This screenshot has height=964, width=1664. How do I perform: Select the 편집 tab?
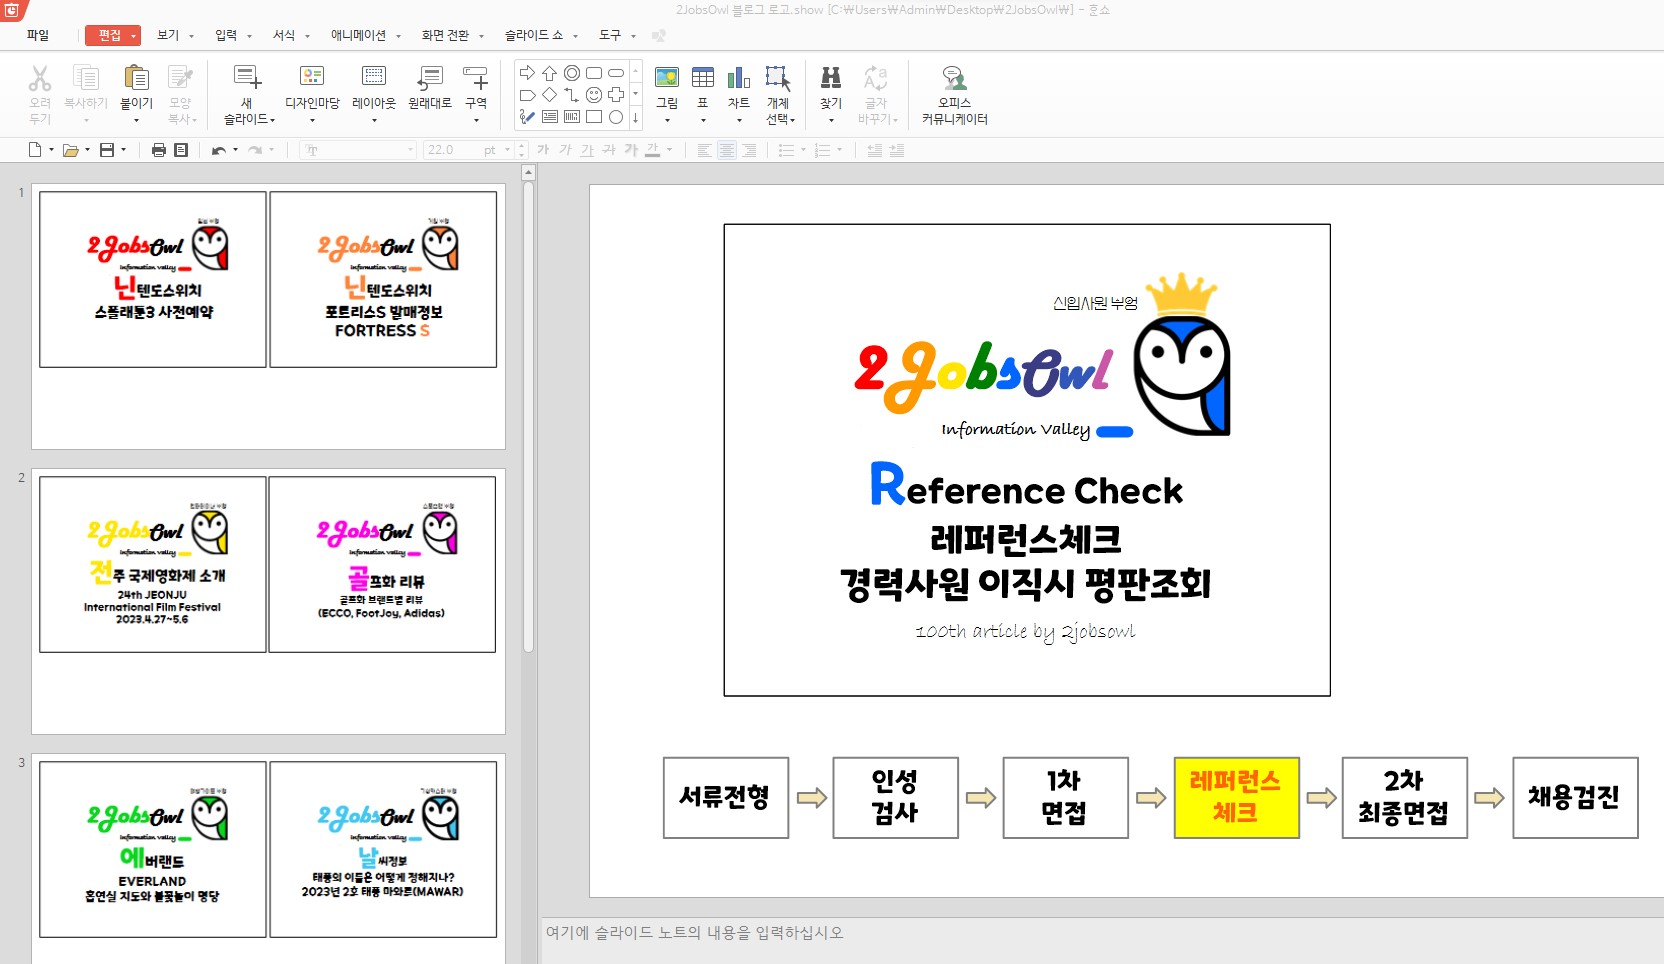pos(112,35)
